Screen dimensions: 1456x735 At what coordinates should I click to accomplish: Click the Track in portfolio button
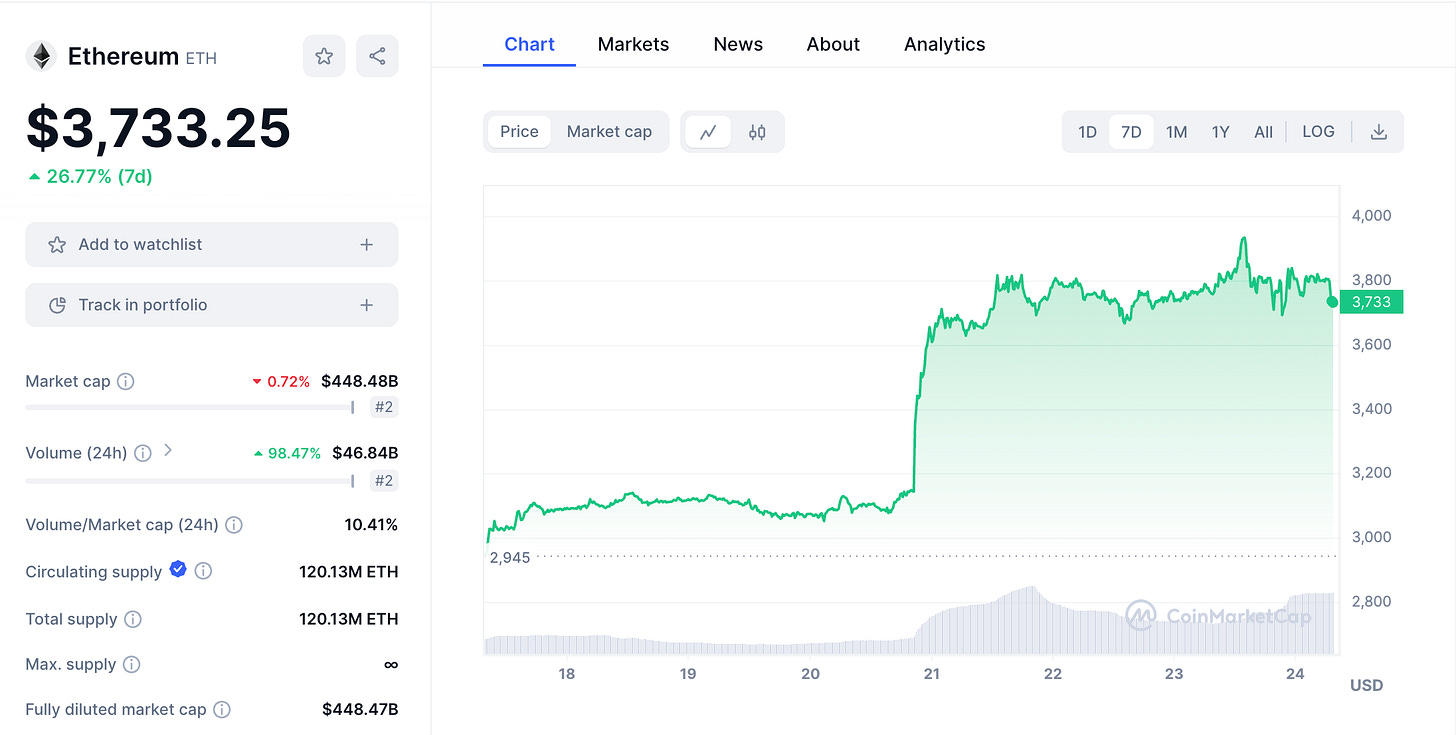tap(212, 305)
